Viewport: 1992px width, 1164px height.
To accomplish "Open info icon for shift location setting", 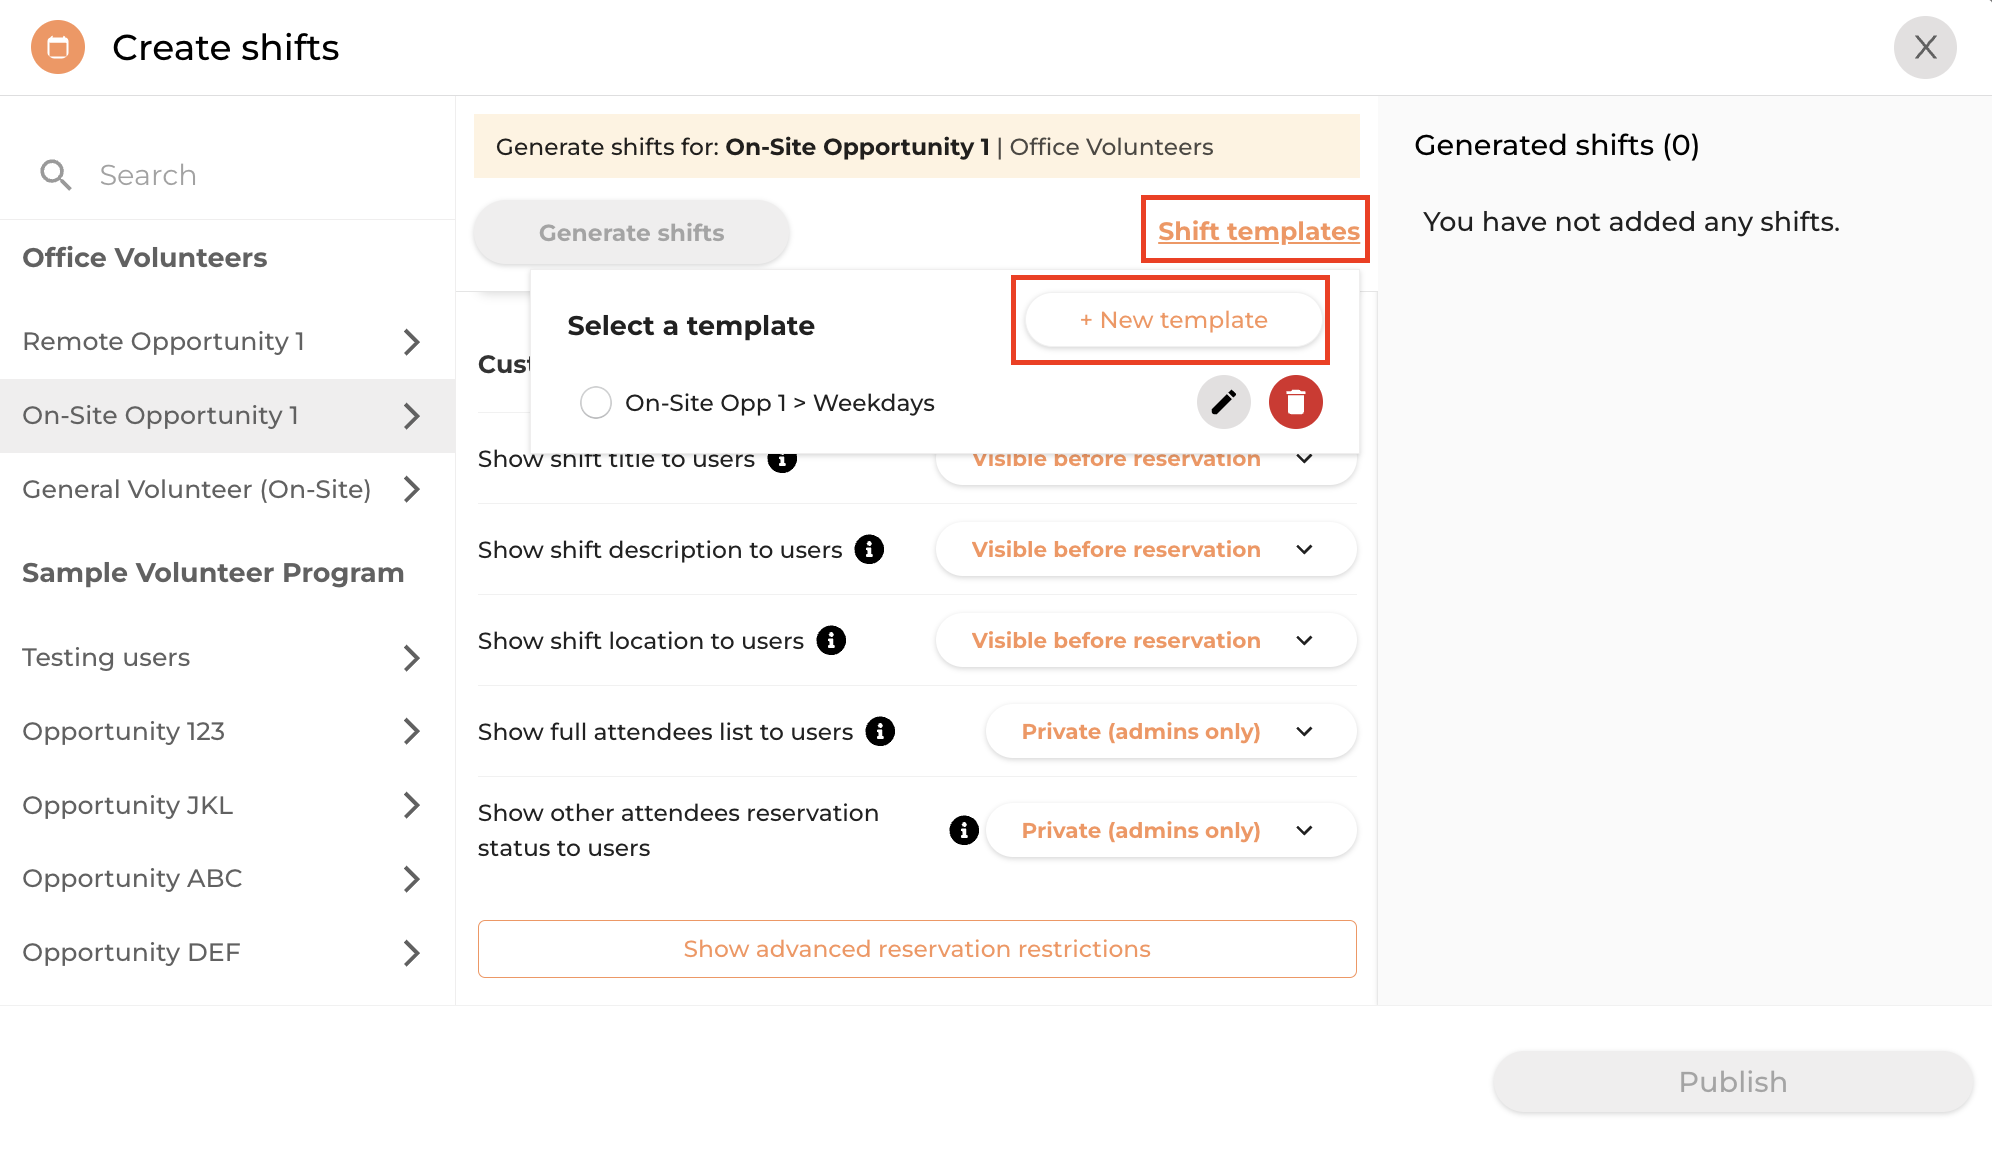I will tap(831, 641).
